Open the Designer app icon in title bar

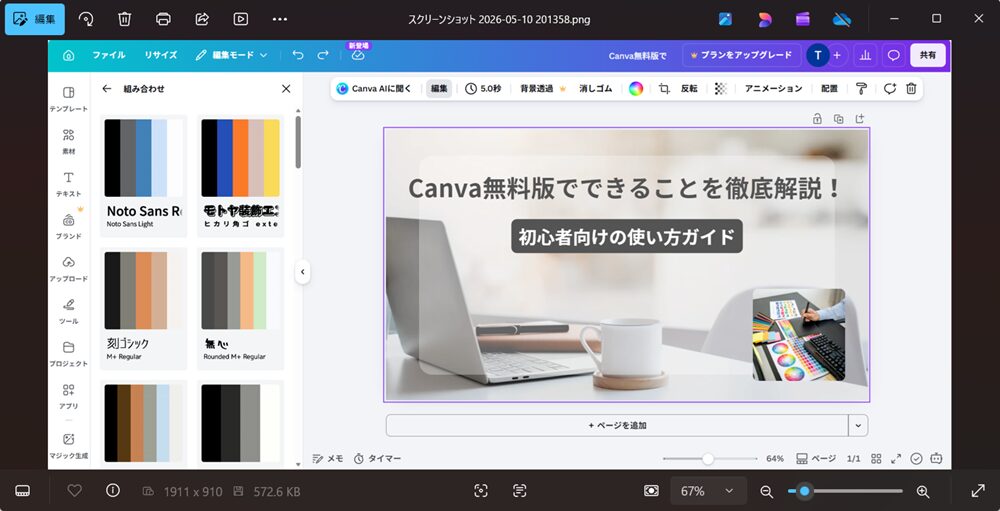point(765,19)
